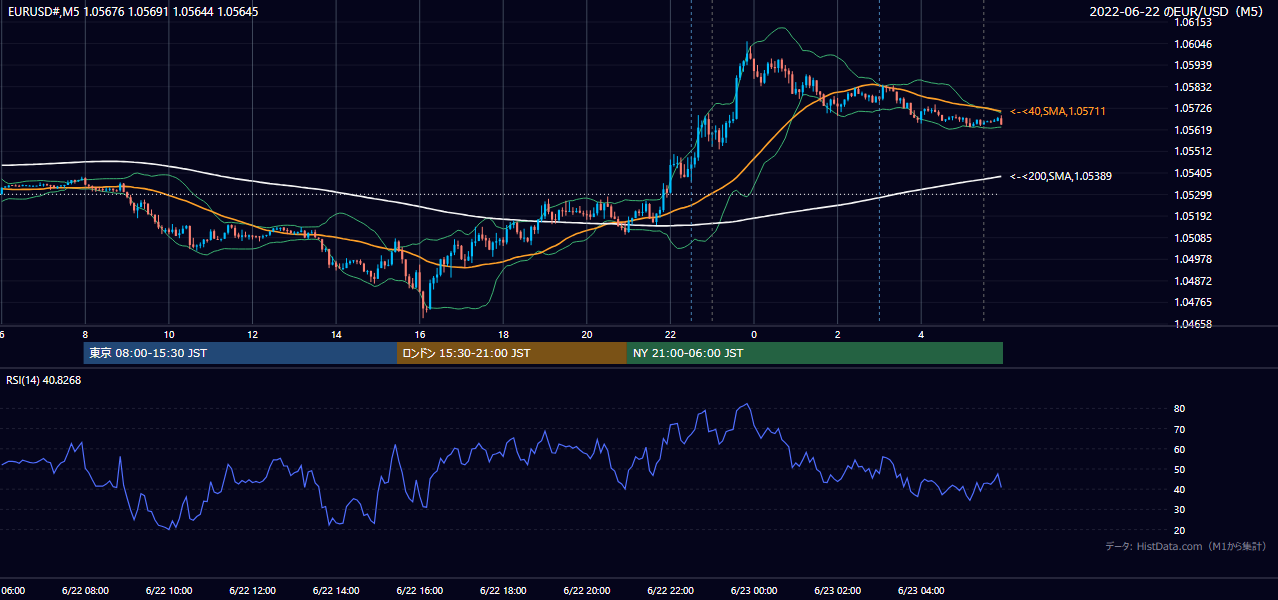Click hour tick 0 under the price chart
Screen dimensions: 1278x600
tap(754, 335)
